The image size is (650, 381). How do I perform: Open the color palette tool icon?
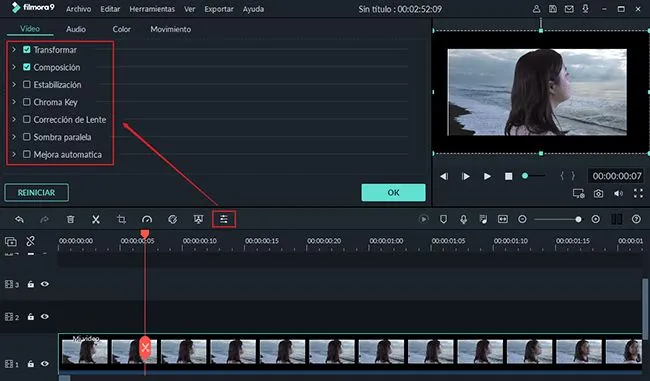[x=173, y=219]
